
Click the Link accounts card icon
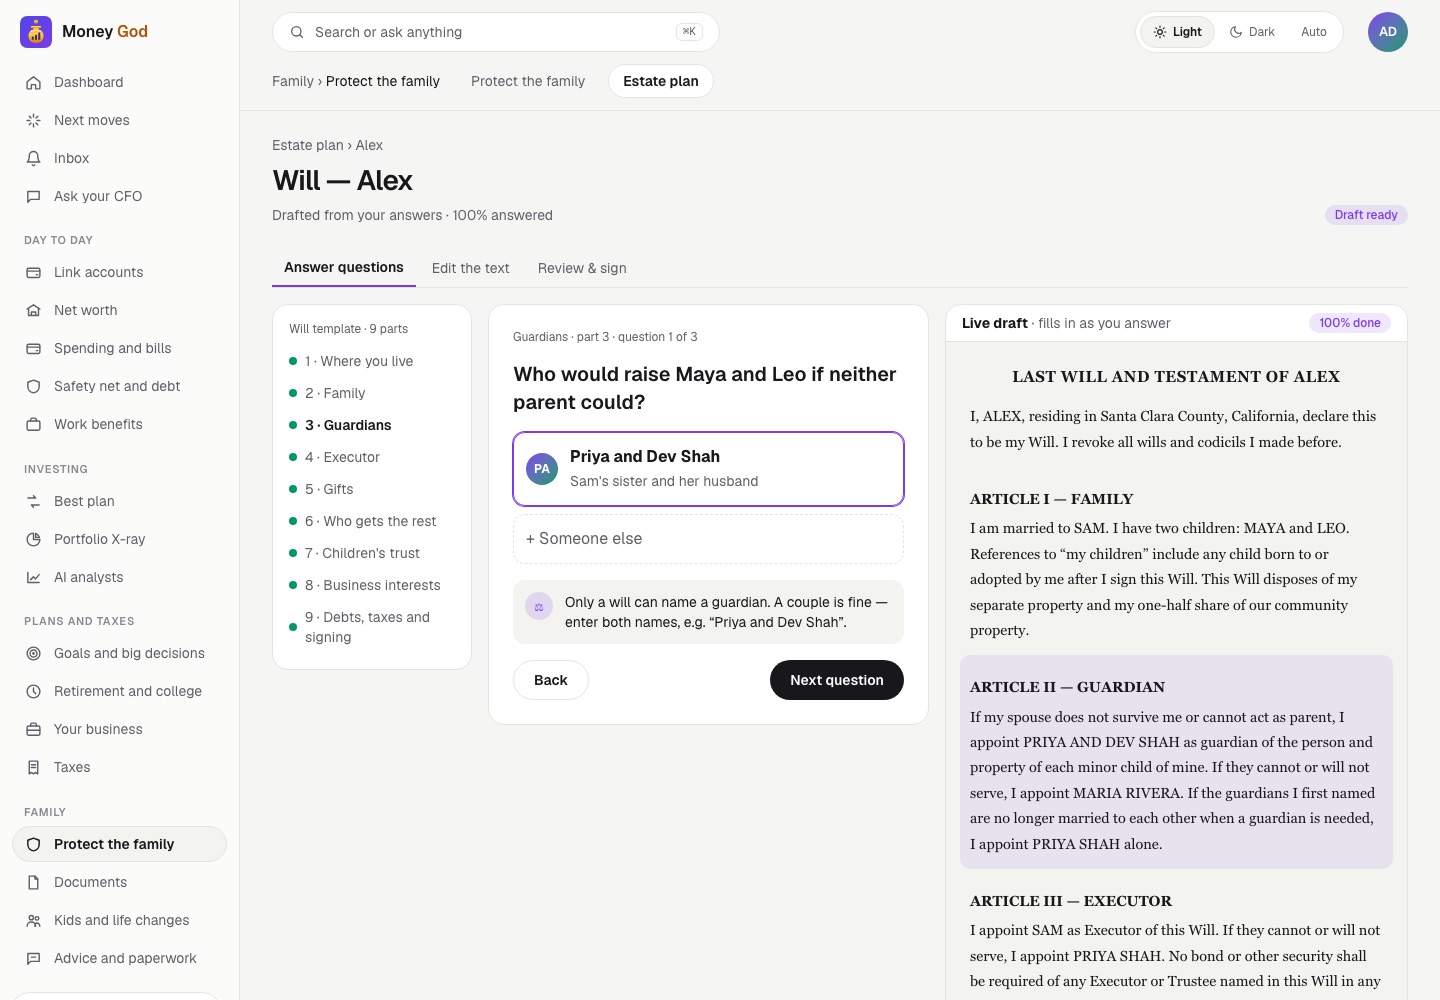click(x=34, y=273)
